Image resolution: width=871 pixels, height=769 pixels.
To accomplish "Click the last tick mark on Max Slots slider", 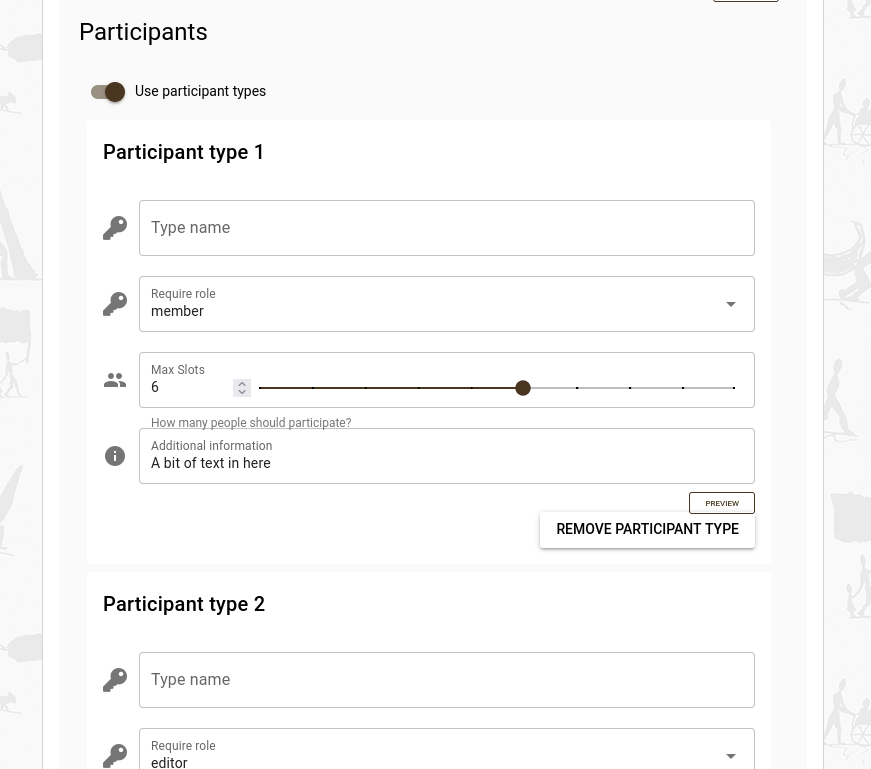I will 734,388.
